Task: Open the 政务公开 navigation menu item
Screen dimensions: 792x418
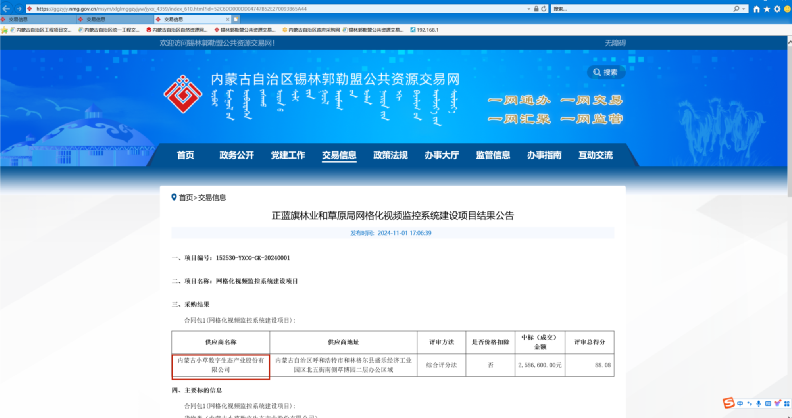Action: tap(236, 155)
